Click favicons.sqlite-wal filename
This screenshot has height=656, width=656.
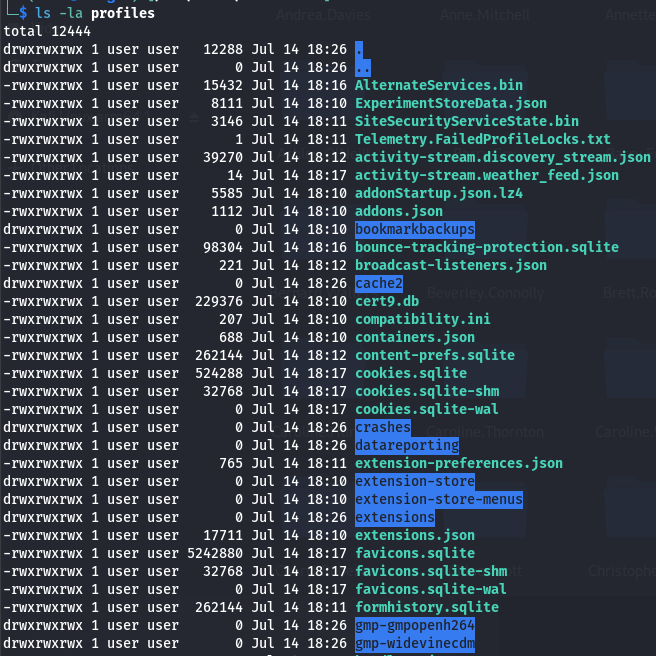(430, 589)
